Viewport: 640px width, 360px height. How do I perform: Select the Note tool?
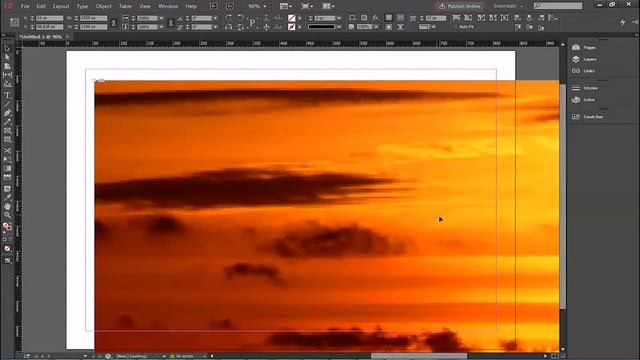point(7,189)
